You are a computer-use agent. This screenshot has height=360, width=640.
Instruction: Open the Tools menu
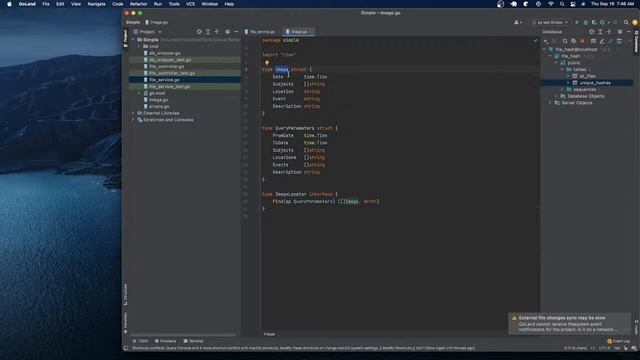[x=174, y=4]
